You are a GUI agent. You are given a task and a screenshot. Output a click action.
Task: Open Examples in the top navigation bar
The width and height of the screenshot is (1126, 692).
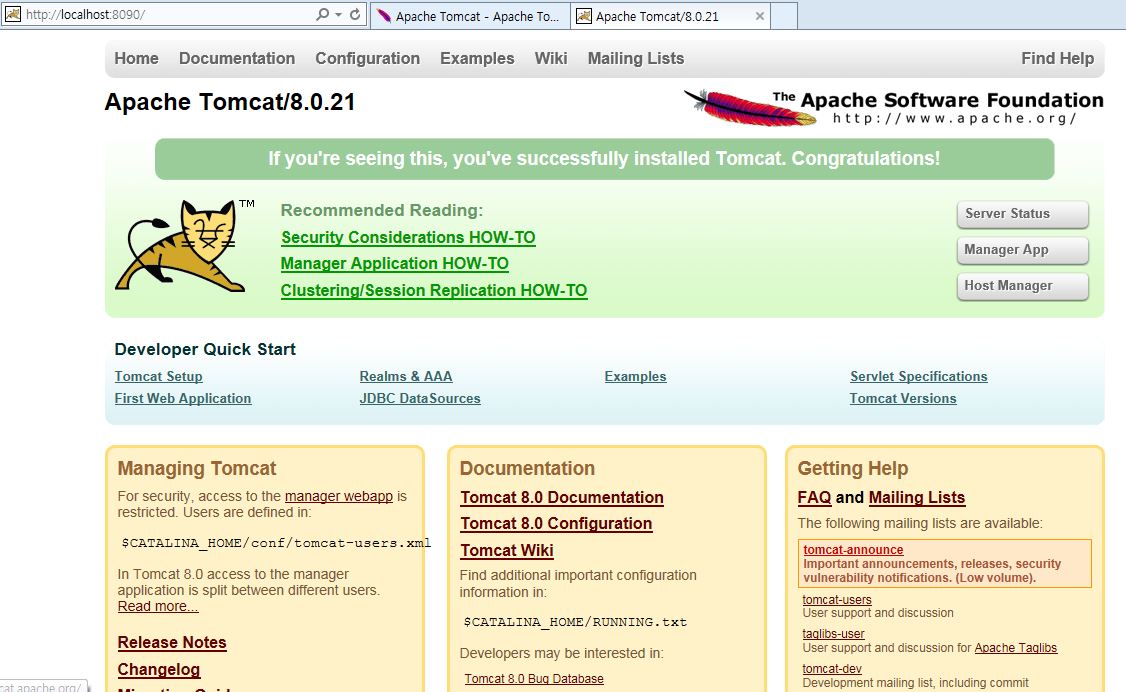click(478, 58)
